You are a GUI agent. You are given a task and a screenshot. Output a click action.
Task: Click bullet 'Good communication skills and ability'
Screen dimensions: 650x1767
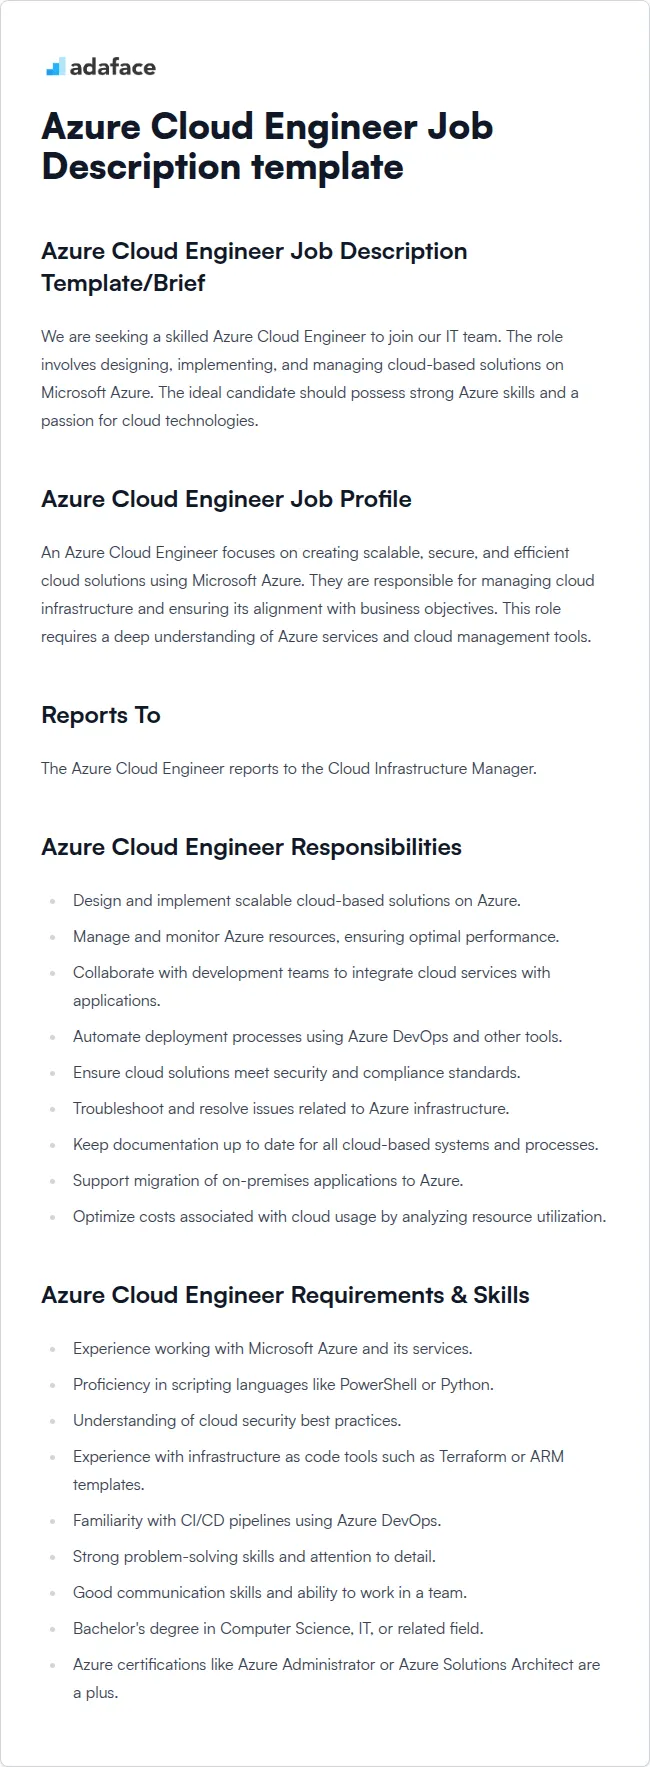(270, 1592)
